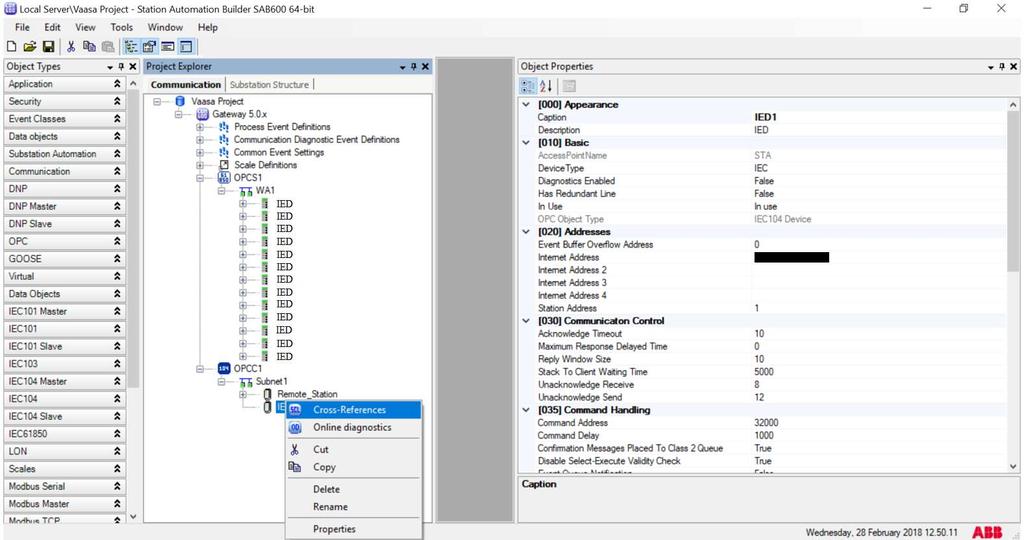
Task: Click the OPCC1 client icon
Action: pos(224,368)
